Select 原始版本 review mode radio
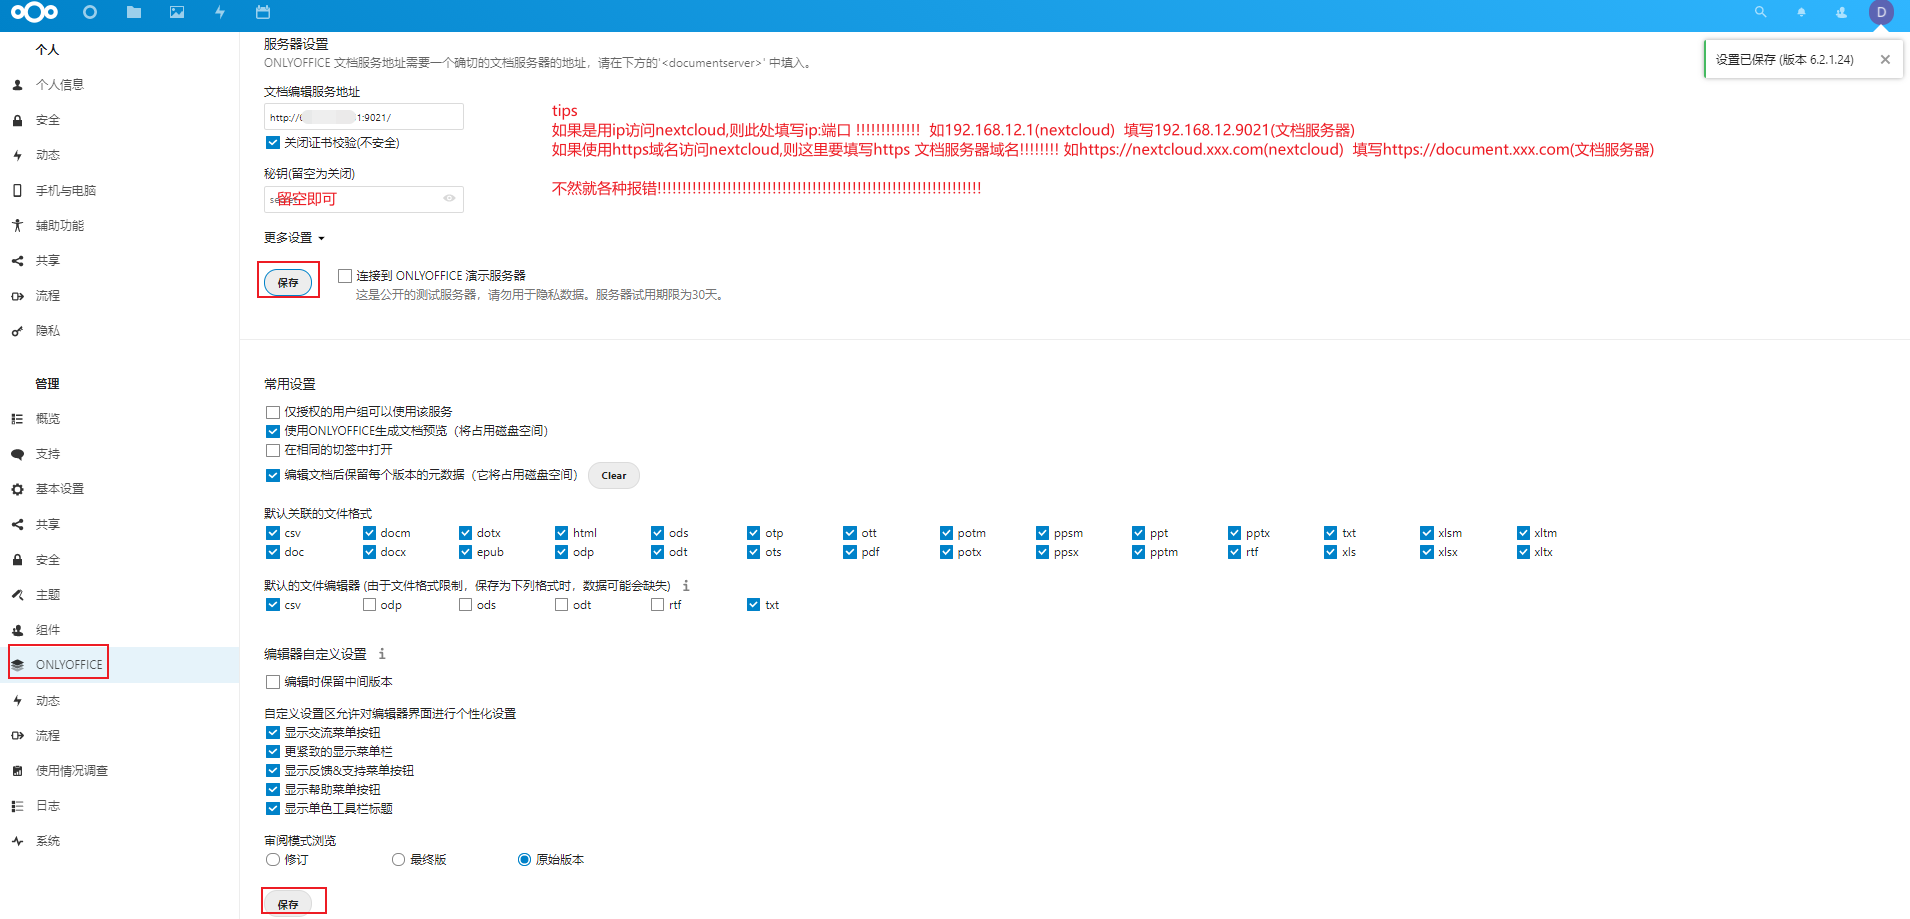Viewport: 1910px width, 919px height. [524, 860]
